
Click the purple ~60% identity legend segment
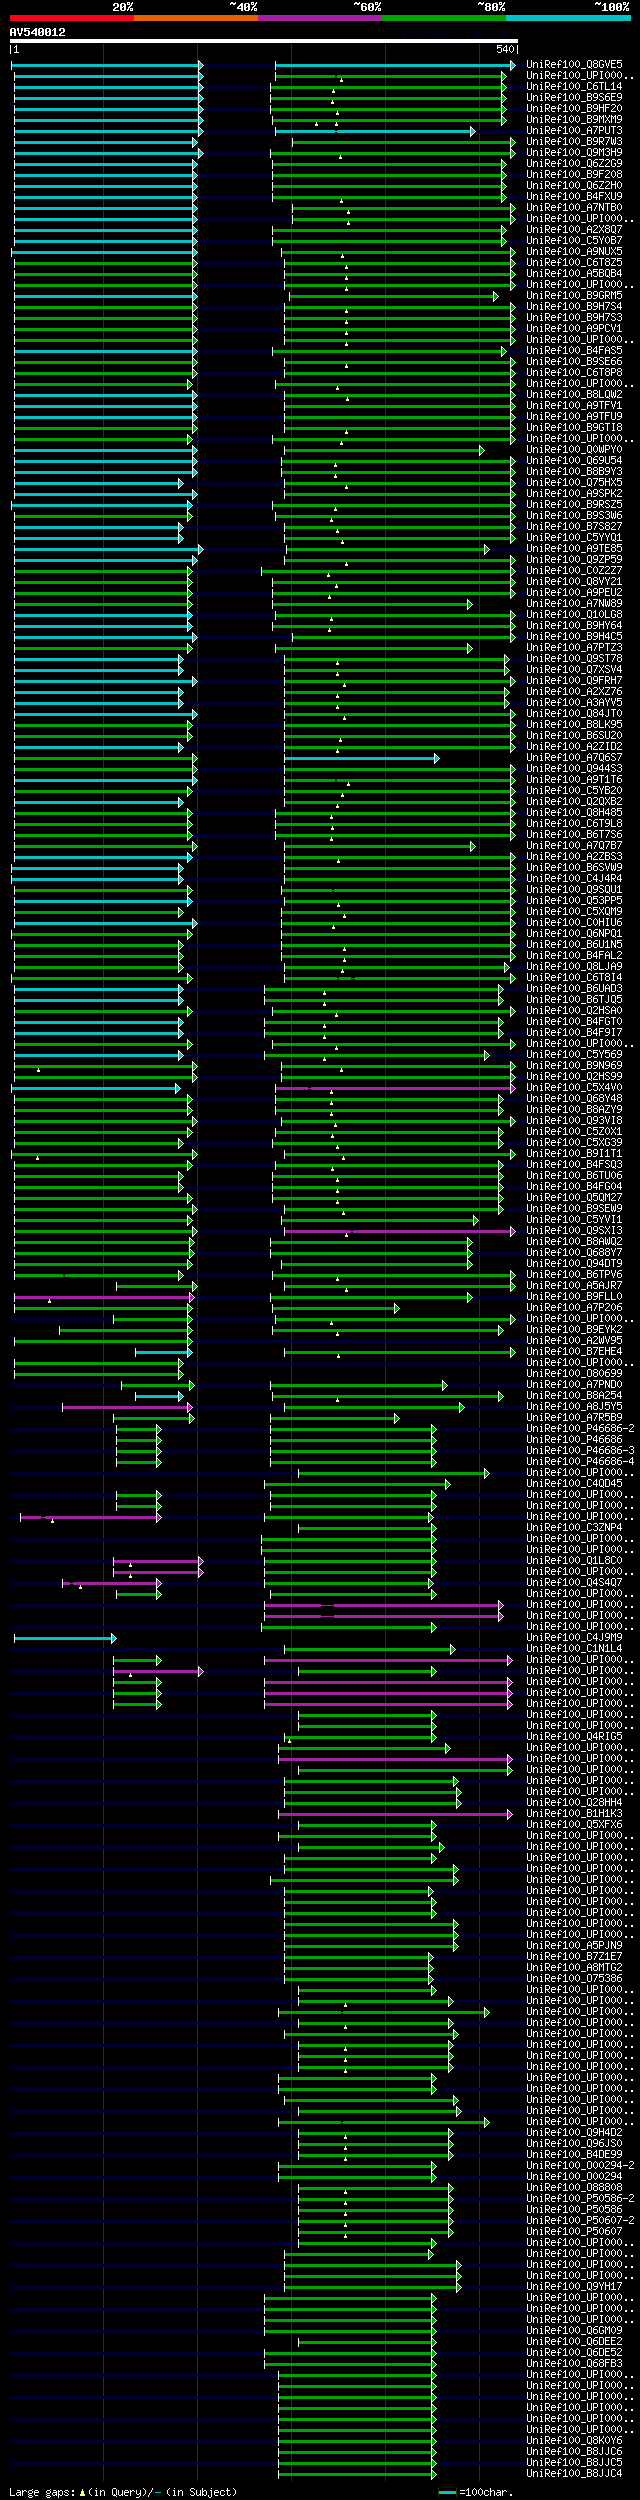pyautogui.click(x=320, y=18)
